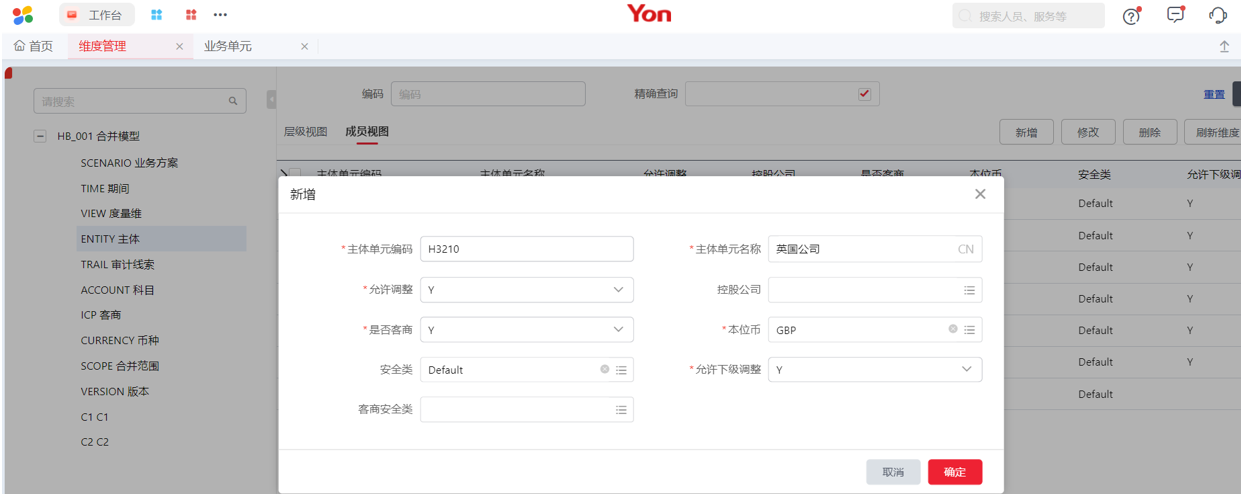Viewport: 1241px width, 495px height.
Task: Open the 是否客商 dropdown
Action: 618,330
